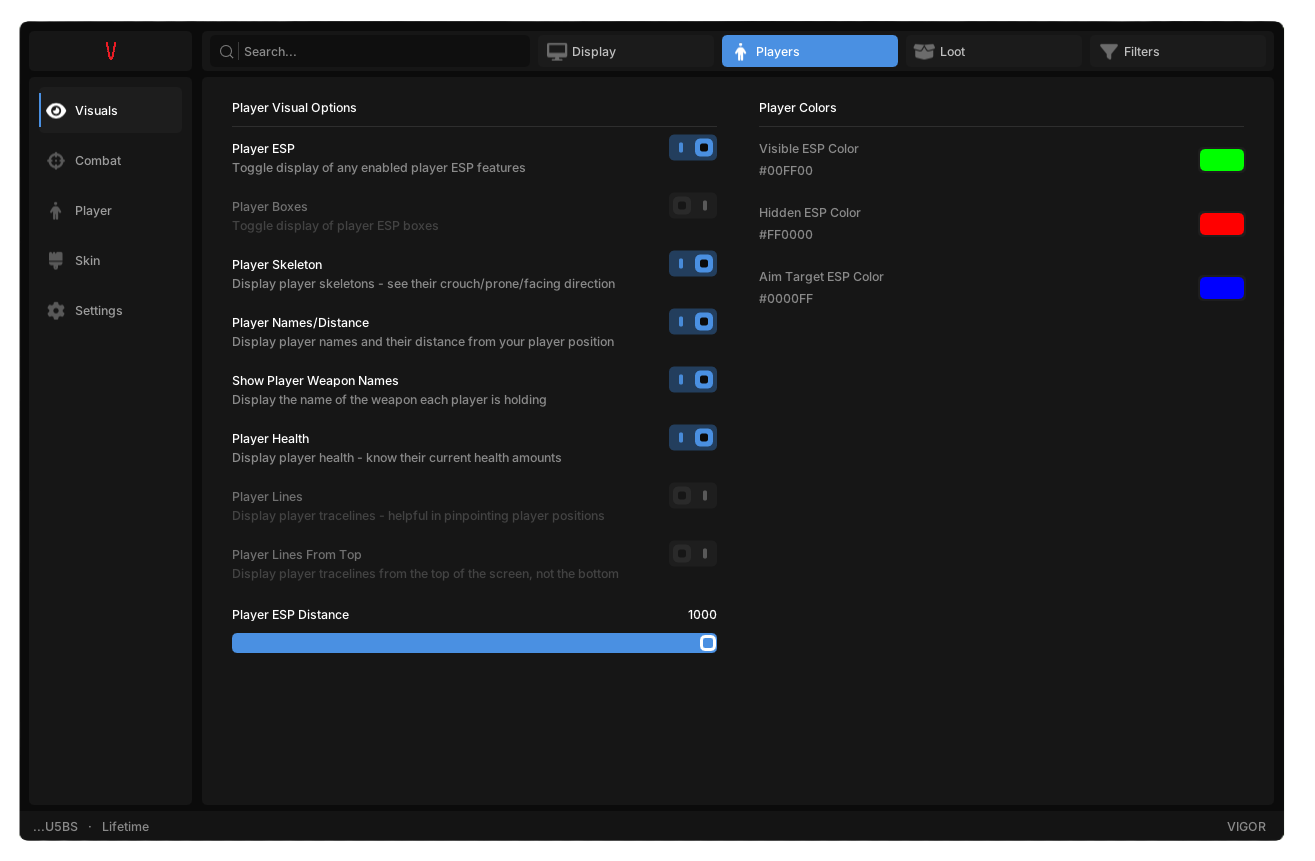The height and width of the screenshot is (861, 1315).
Task: Pick the red Hidden ESP Color swatch
Action: (1222, 224)
